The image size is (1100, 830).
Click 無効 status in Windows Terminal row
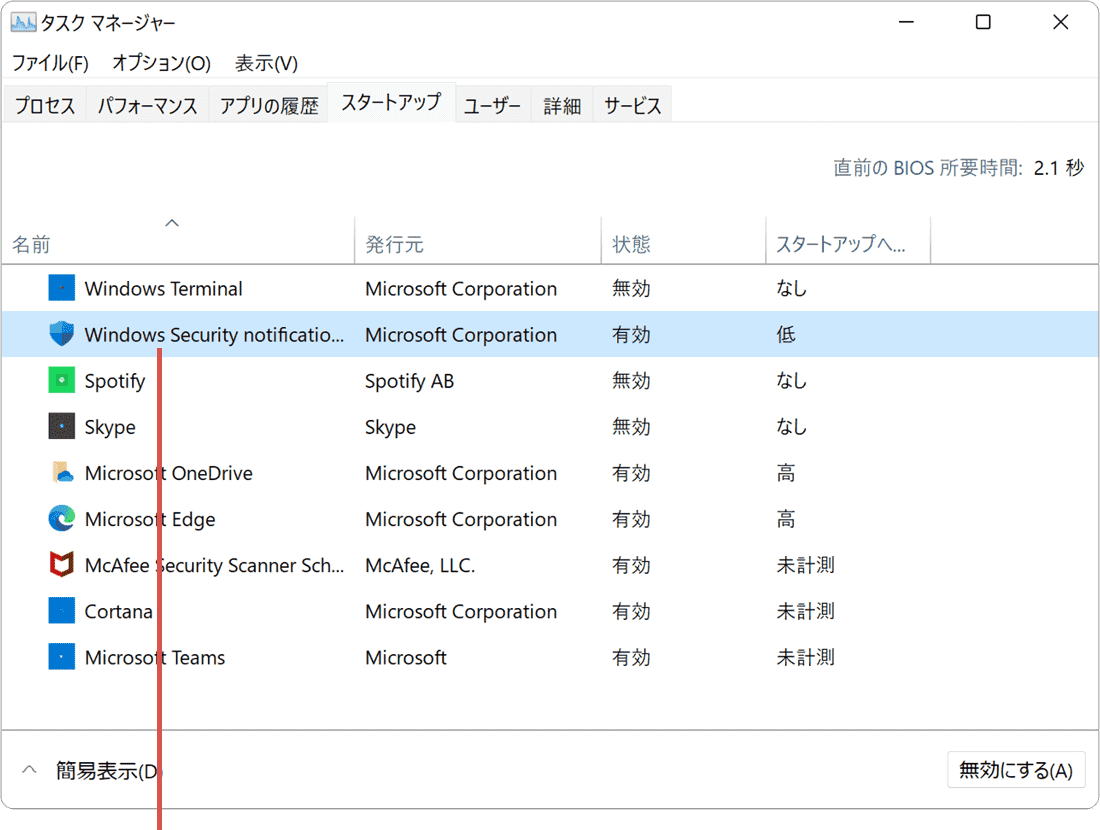click(631, 288)
